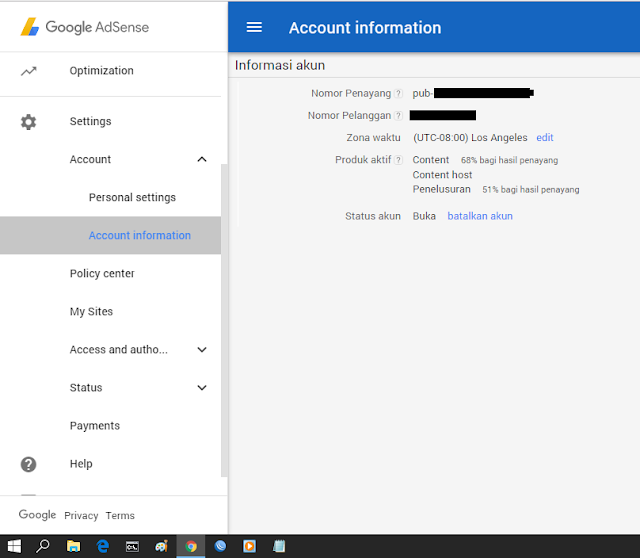Open Windows Start menu
Screen dimensions: 640x558
[14, 546]
